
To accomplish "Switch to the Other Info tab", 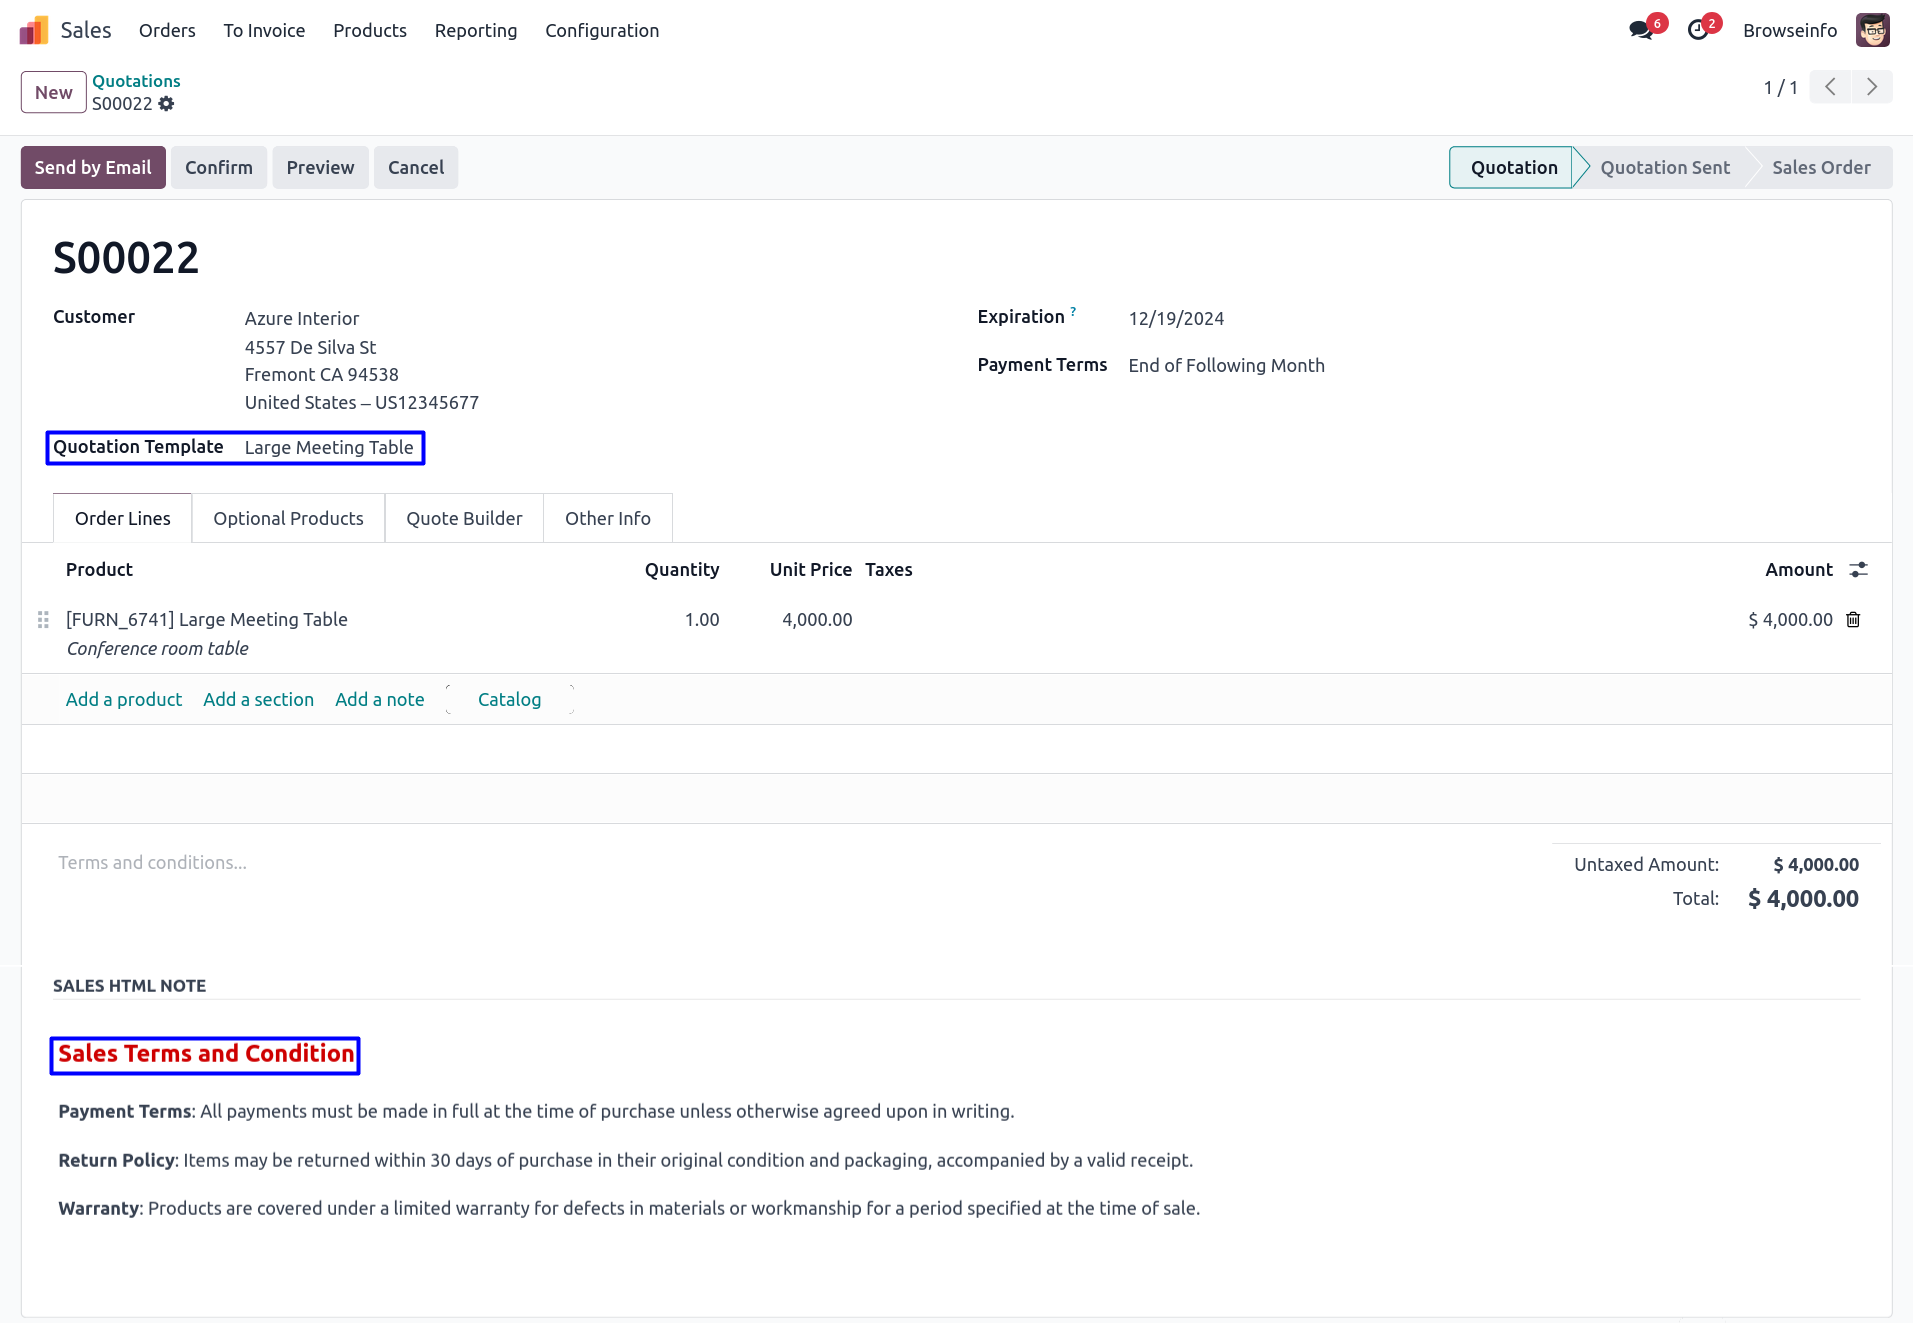I will click(607, 518).
